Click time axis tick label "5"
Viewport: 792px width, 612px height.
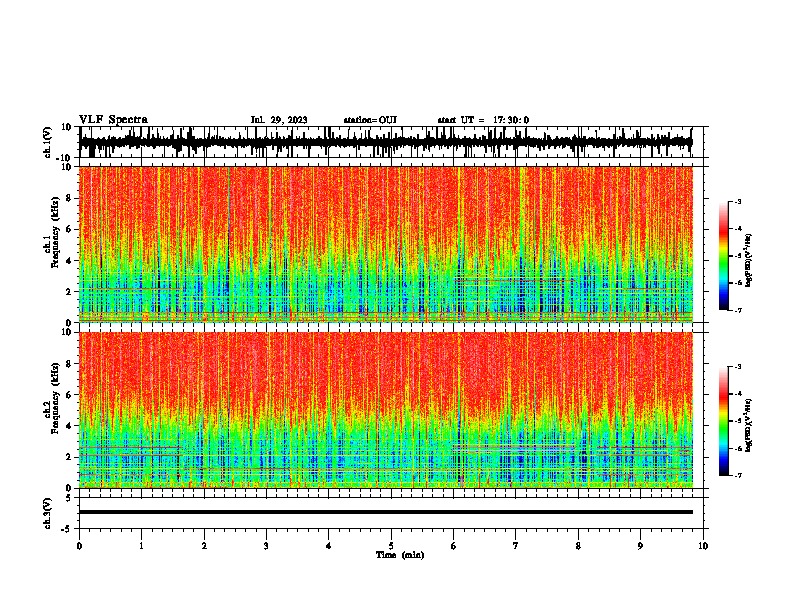[x=391, y=546]
